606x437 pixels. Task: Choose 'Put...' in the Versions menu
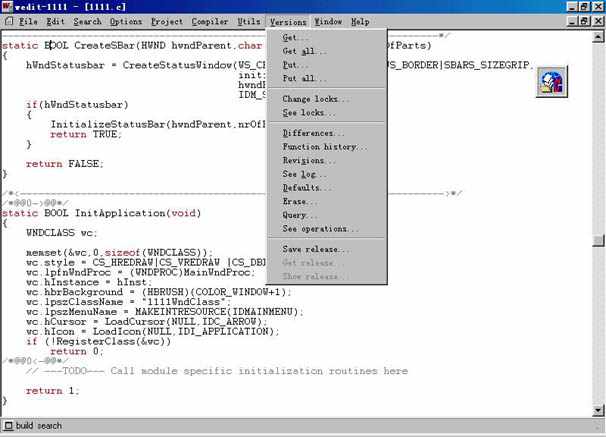coord(296,64)
